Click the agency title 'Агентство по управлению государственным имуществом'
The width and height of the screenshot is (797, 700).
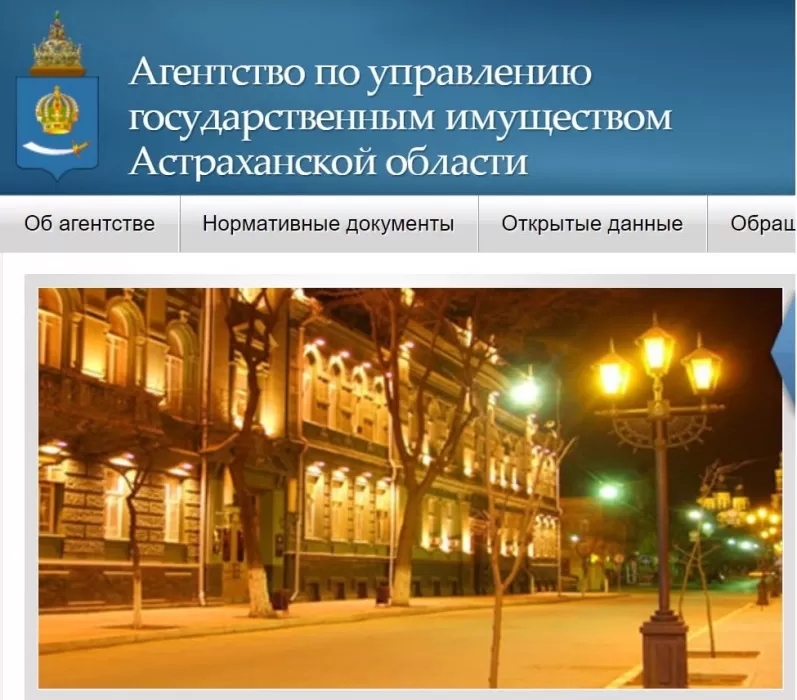tap(400, 116)
